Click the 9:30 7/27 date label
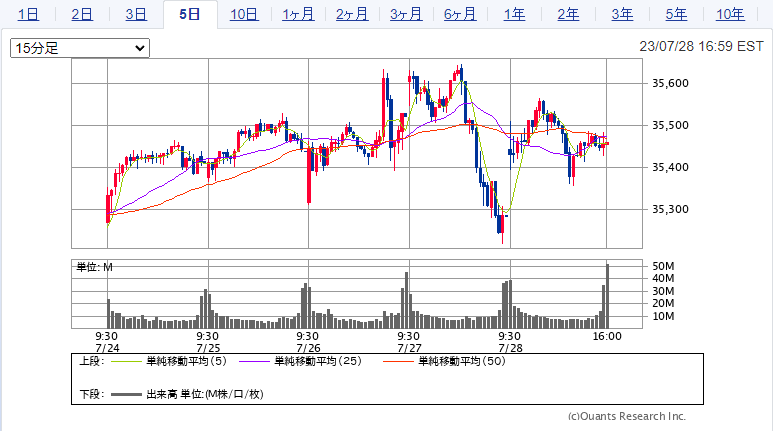The width and height of the screenshot is (773, 431). [x=409, y=342]
